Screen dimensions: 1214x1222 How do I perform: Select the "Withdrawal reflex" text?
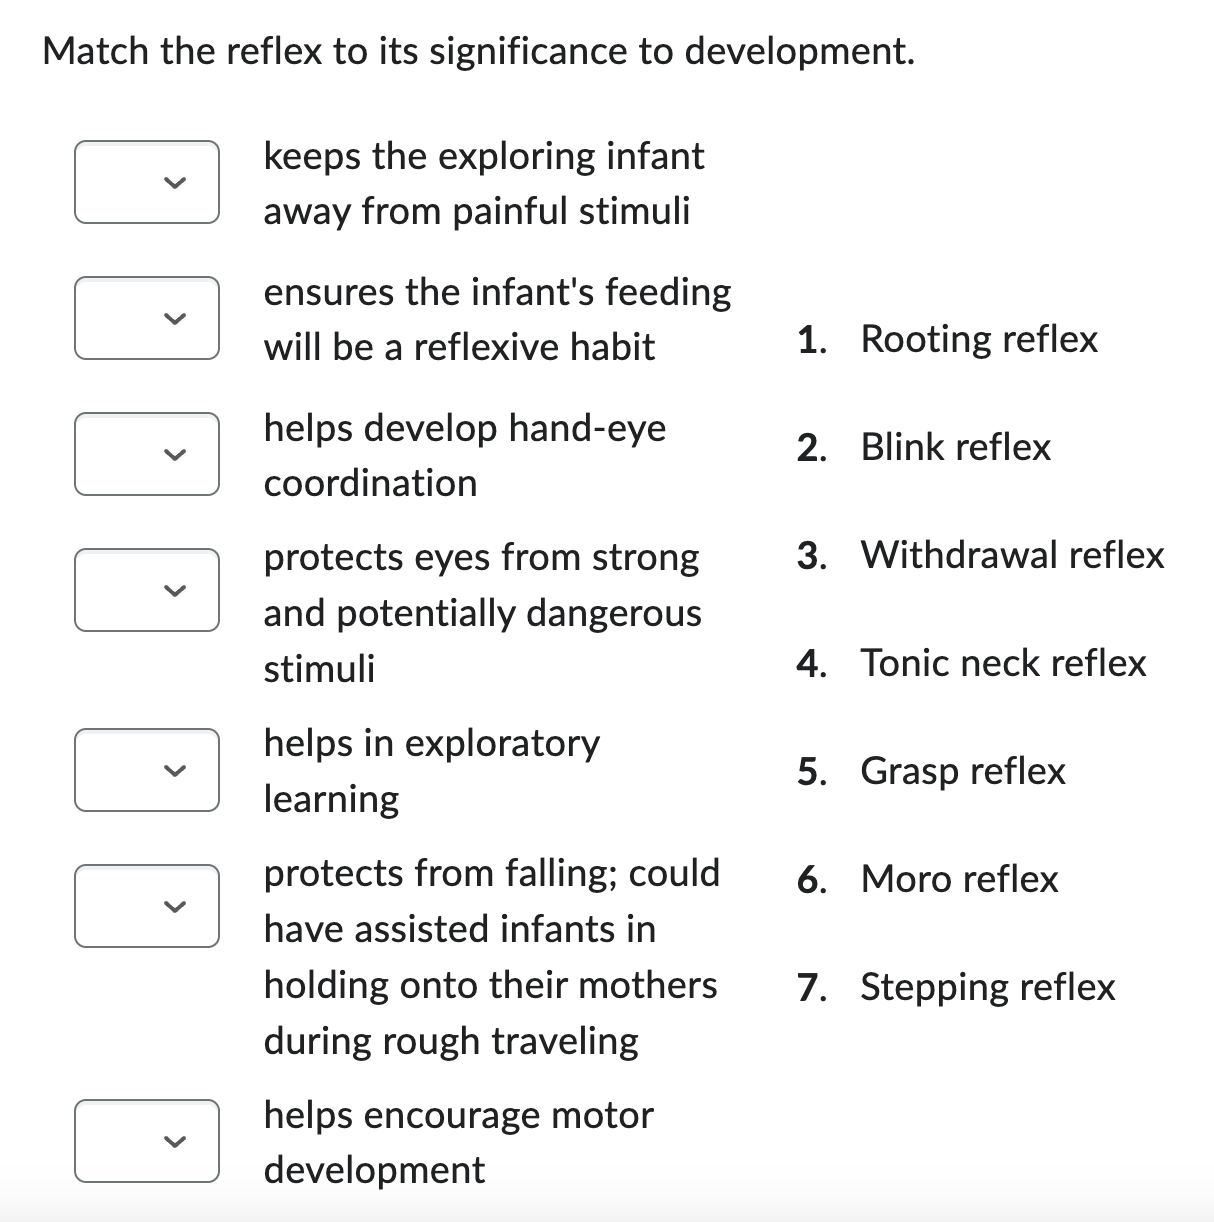1011,555
